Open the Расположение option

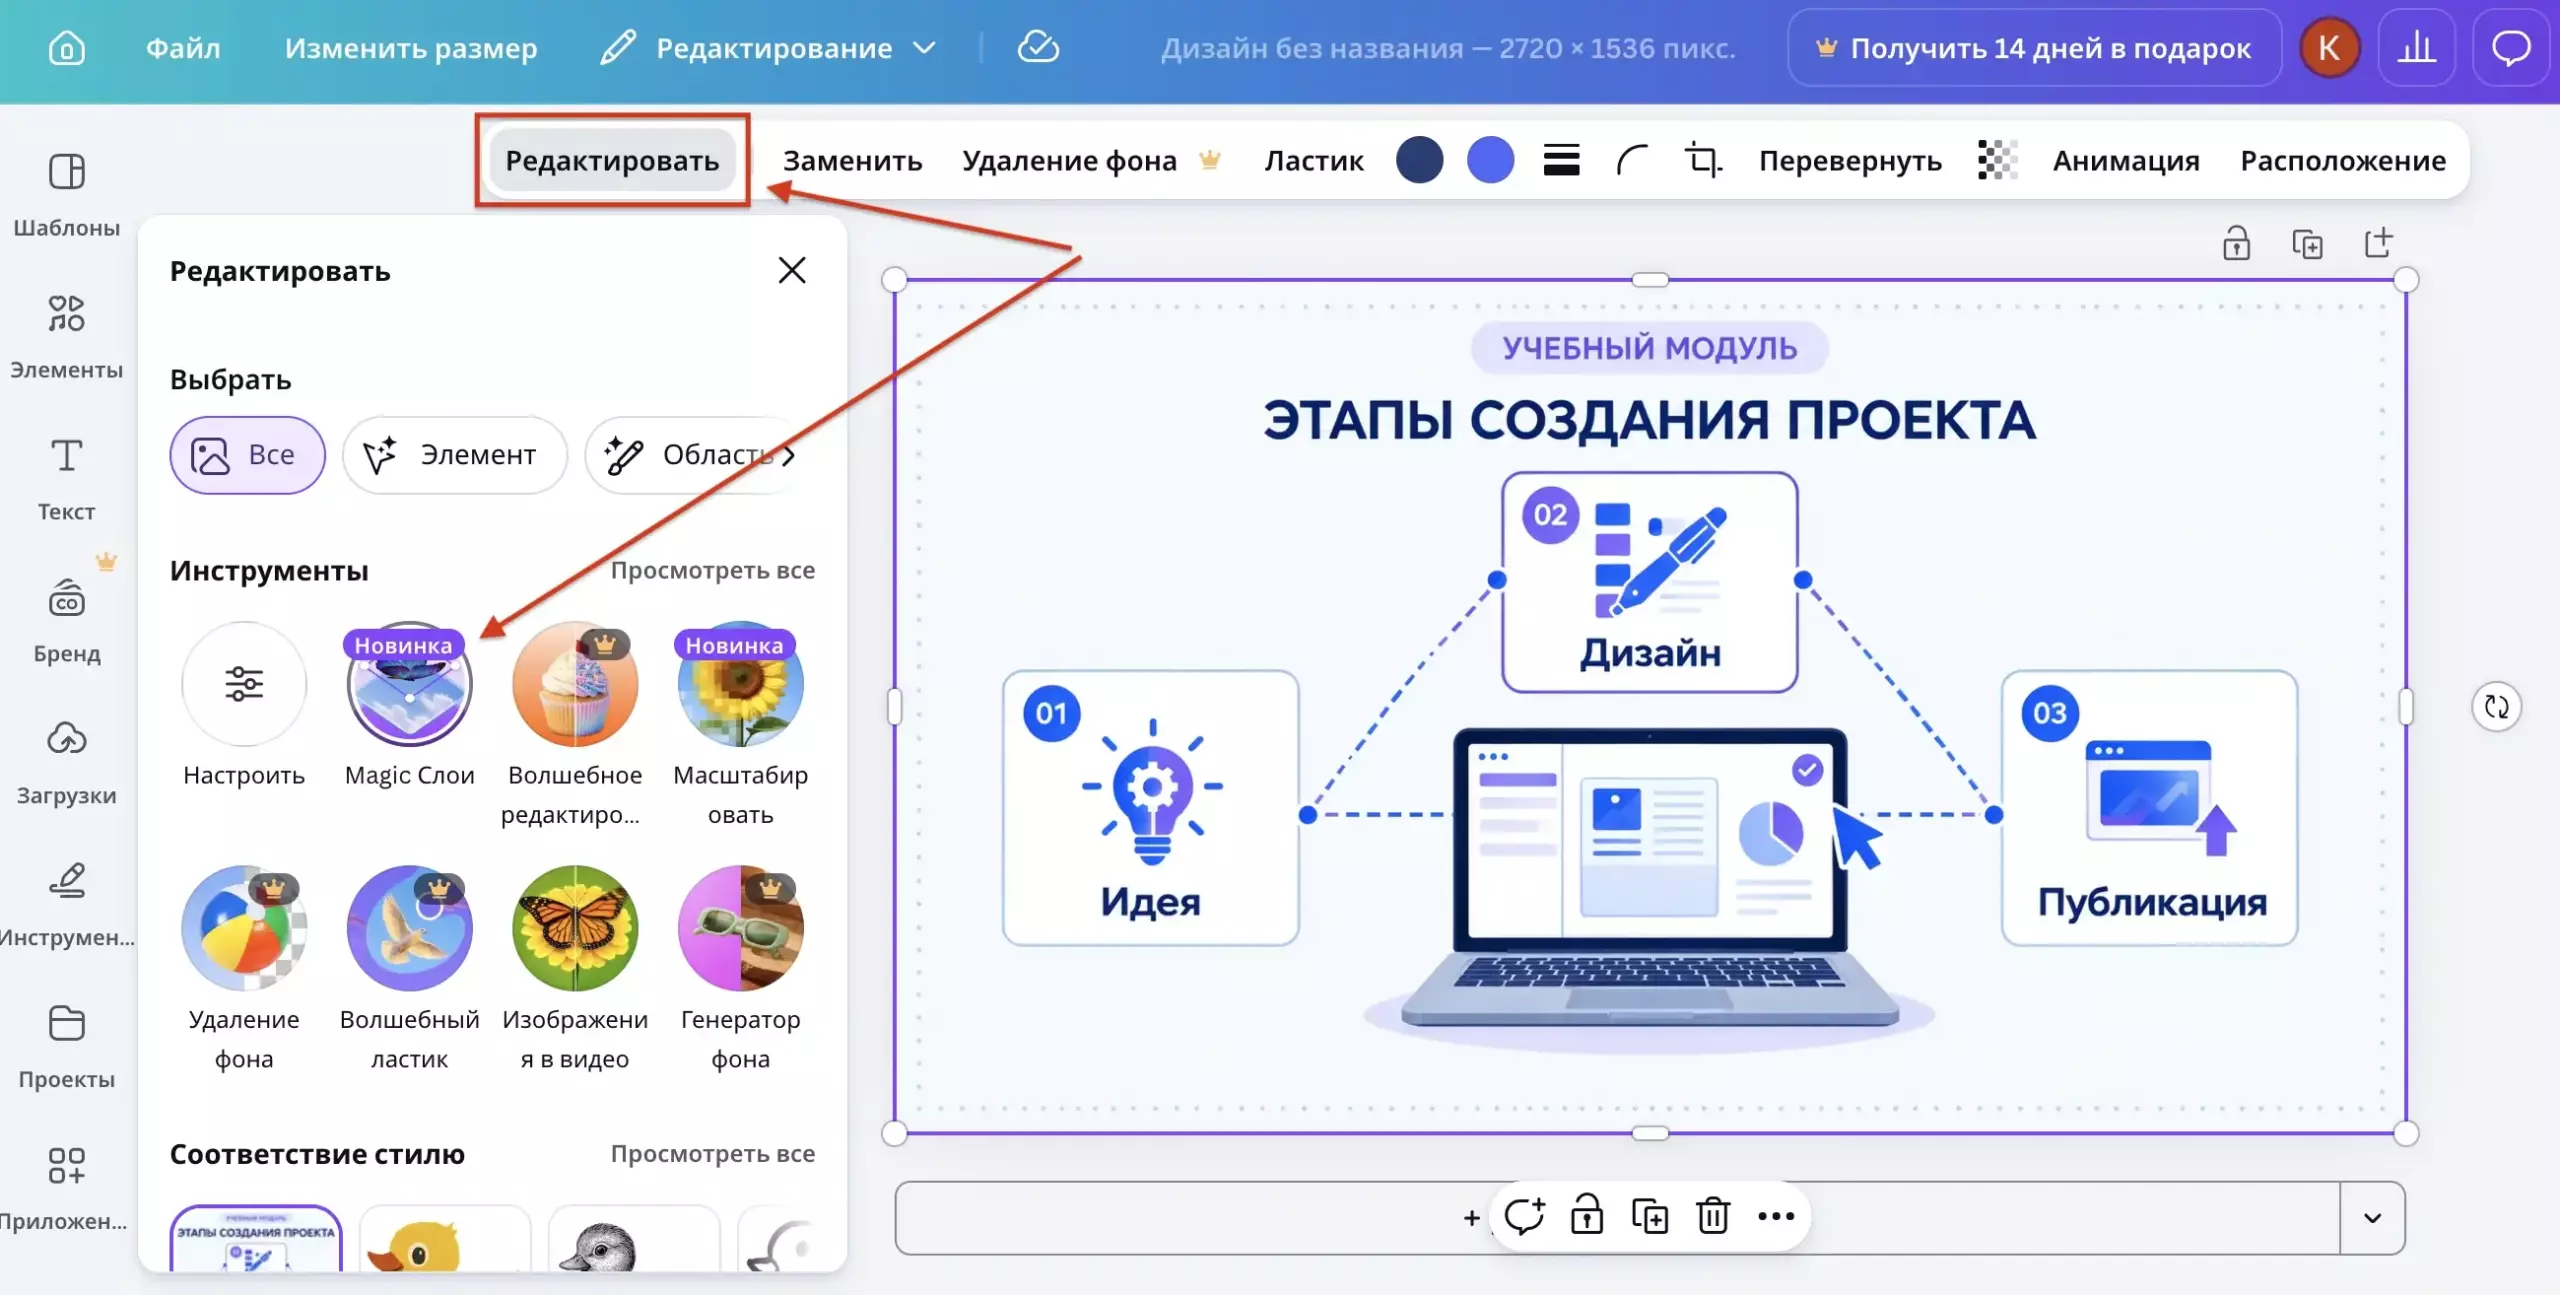(x=2343, y=160)
